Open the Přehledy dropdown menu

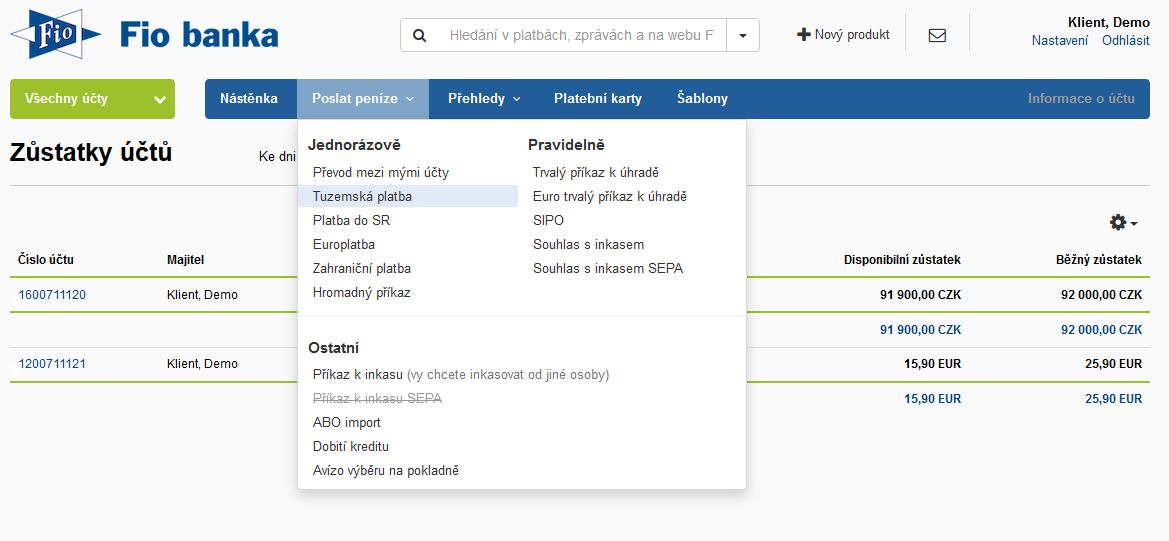click(x=484, y=98)
